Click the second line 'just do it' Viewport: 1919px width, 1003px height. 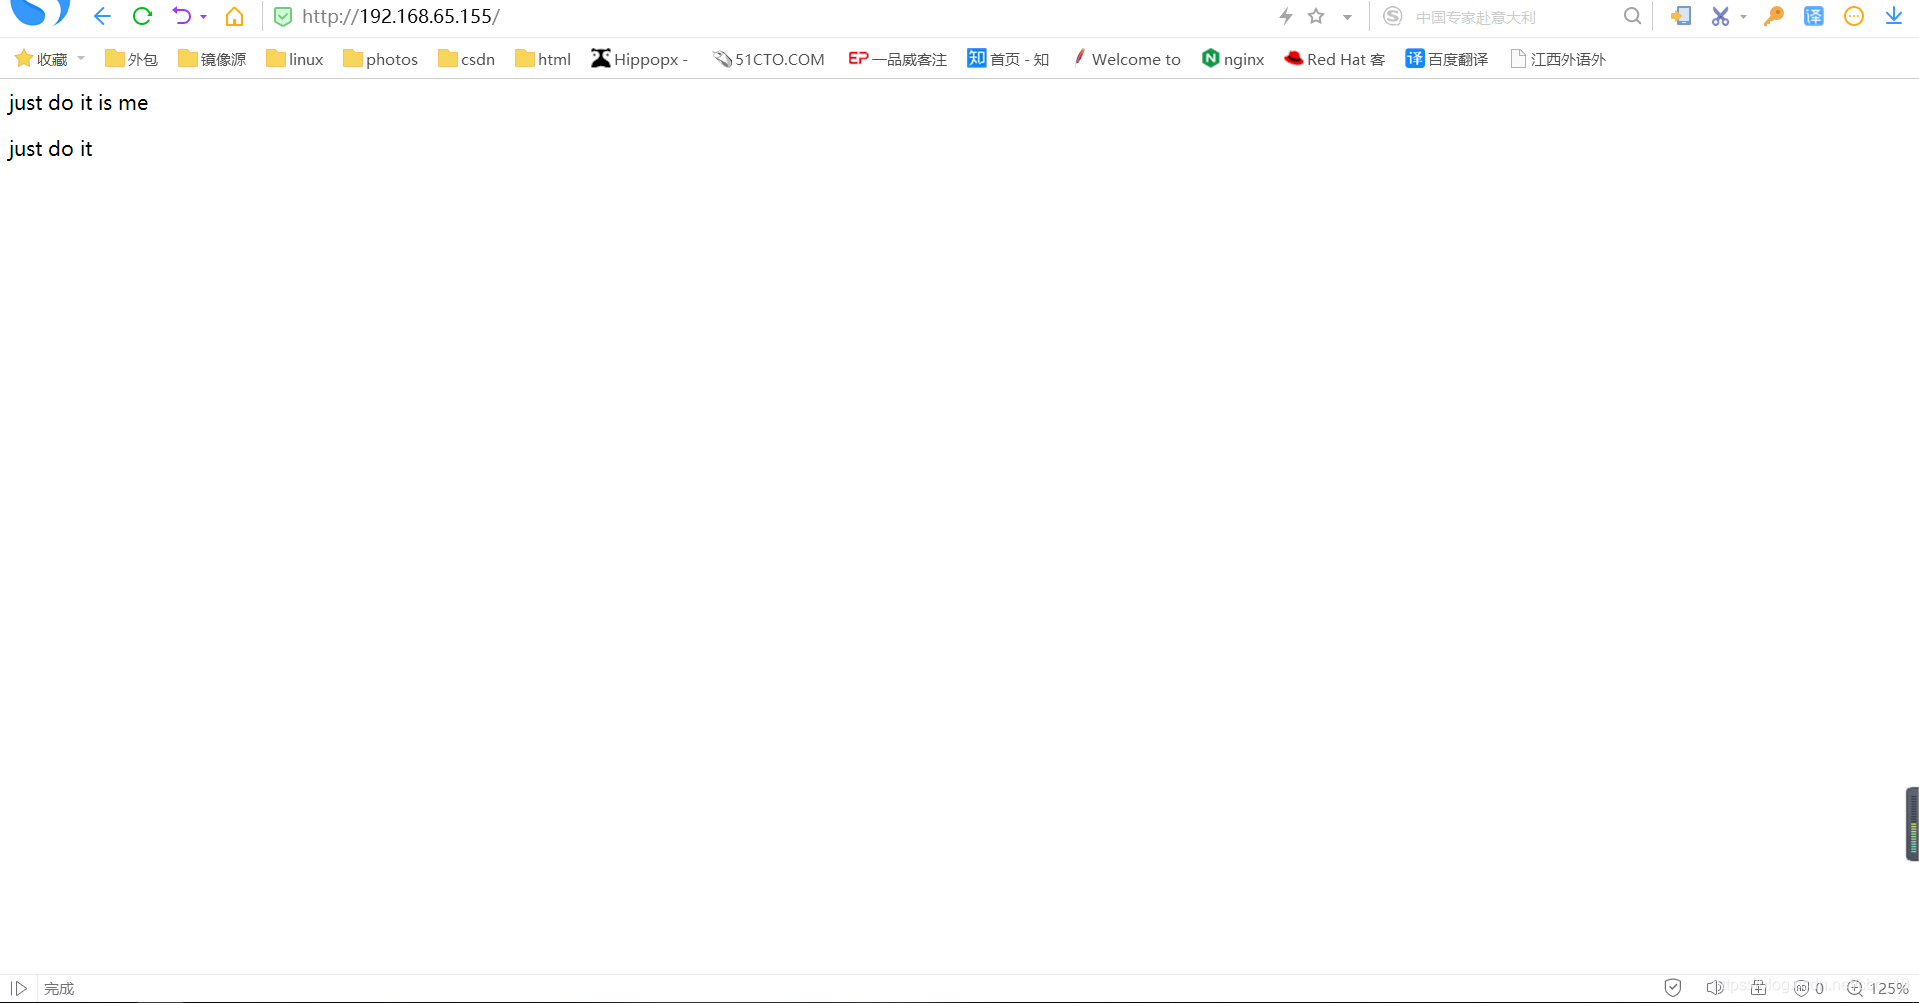[50, 149]
